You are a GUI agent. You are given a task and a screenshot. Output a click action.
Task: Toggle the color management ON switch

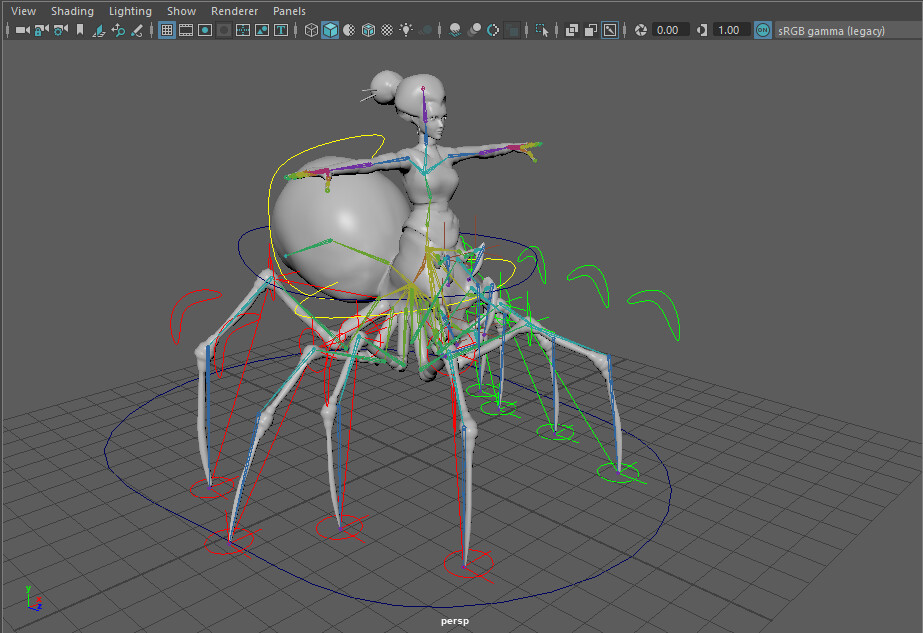[x=763, y=30]
